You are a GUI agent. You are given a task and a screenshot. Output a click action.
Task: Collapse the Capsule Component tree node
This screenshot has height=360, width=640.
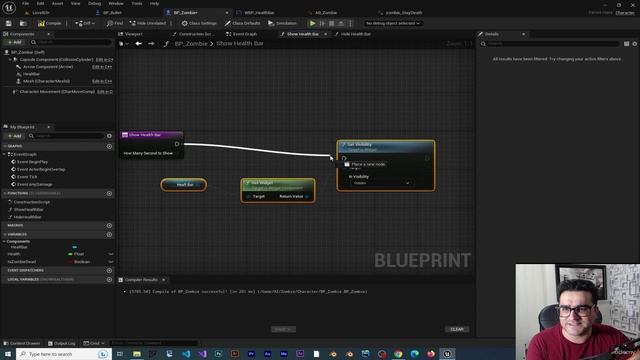[x=10, y=60]
